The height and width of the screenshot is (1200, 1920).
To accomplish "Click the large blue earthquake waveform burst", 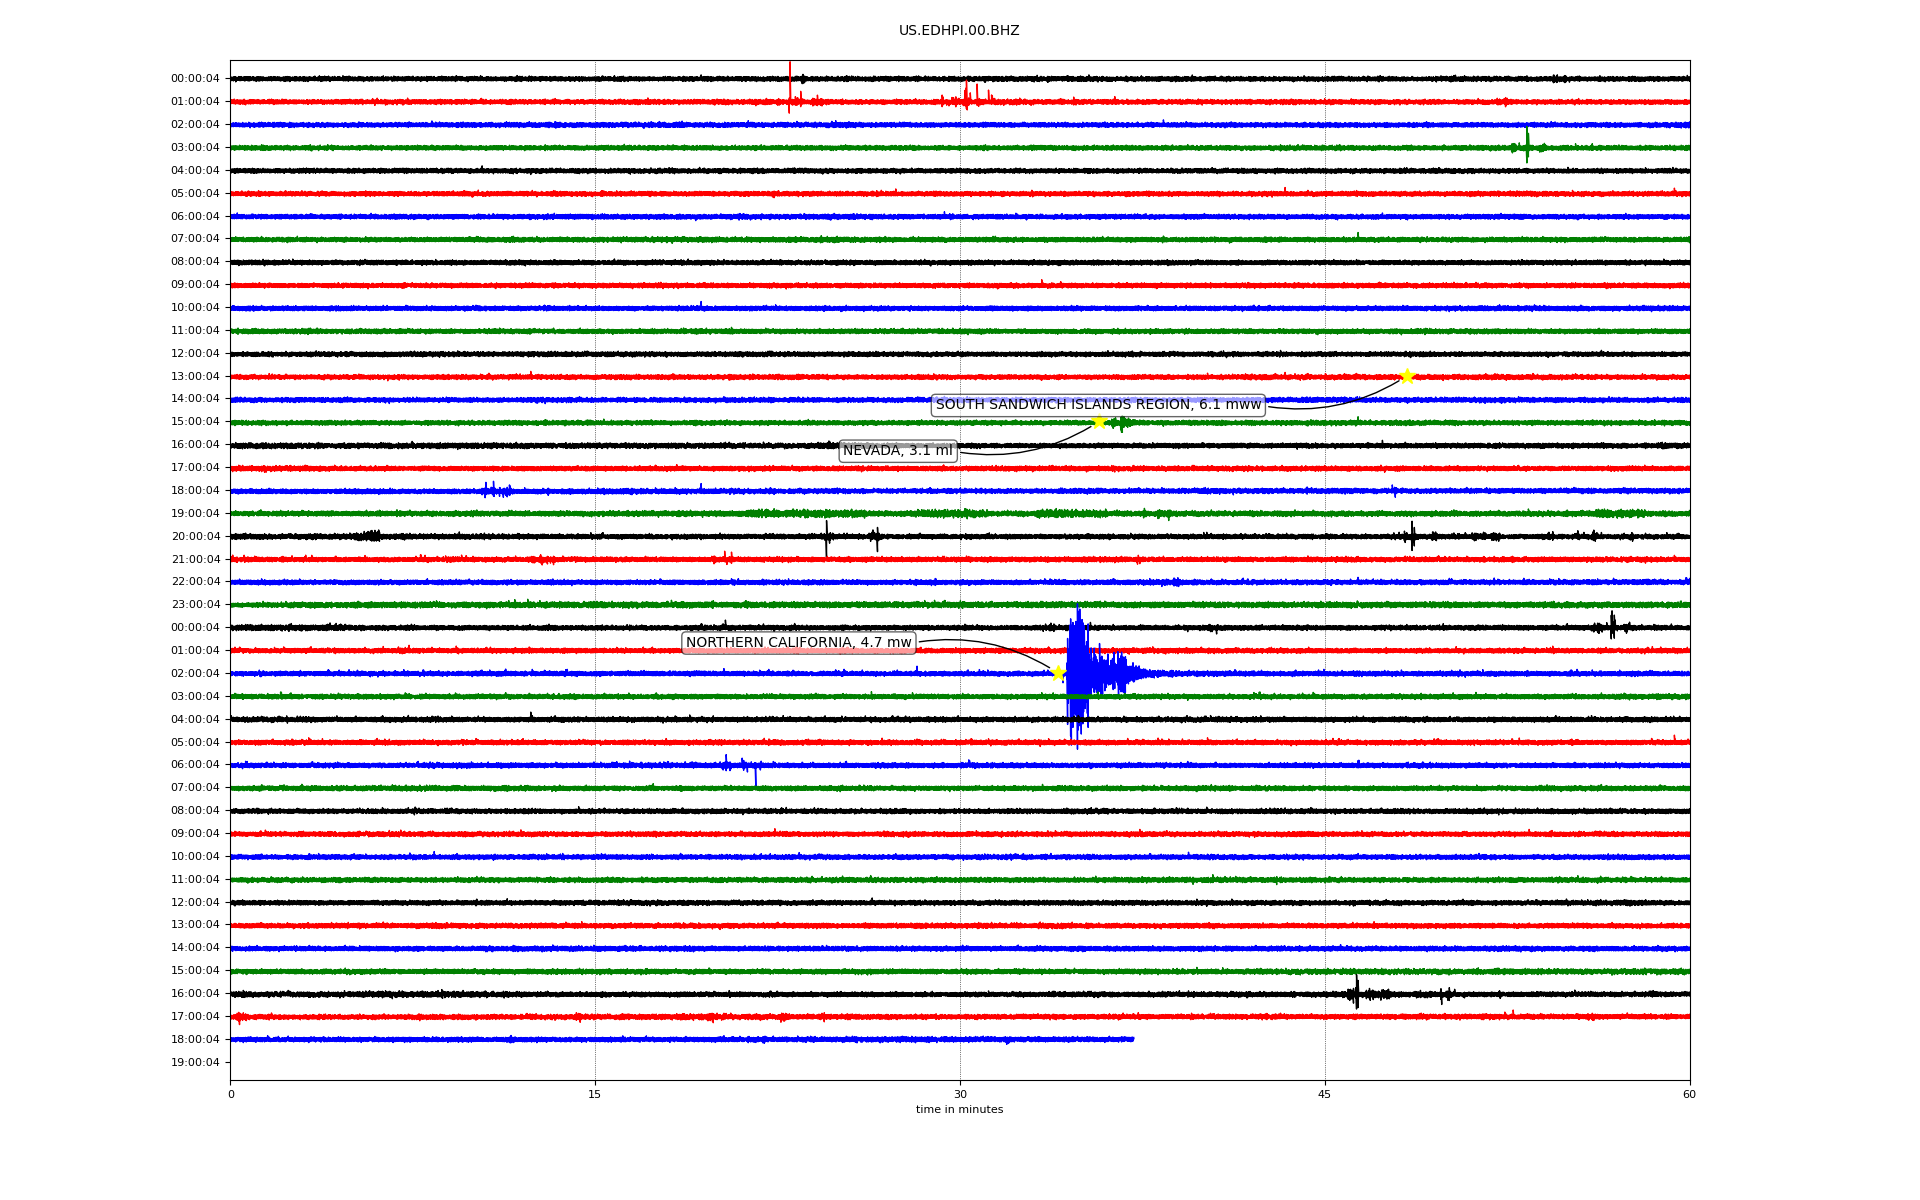I will coord(1078,672).
